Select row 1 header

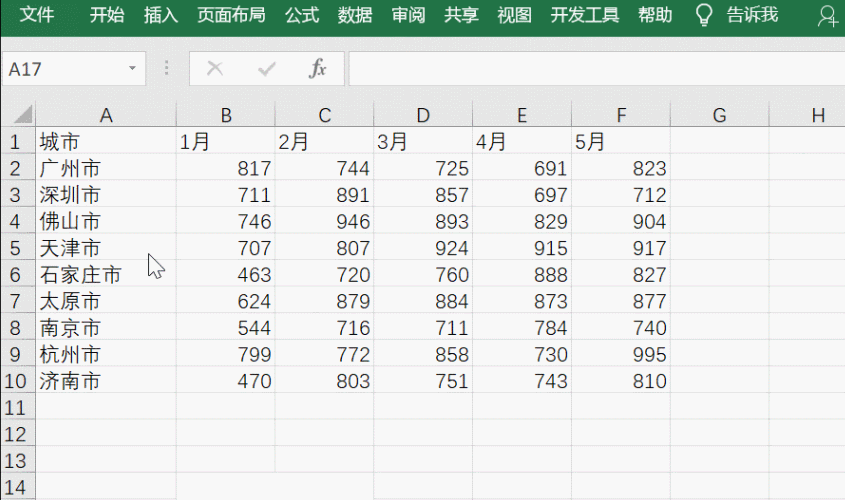pos(18,141)
